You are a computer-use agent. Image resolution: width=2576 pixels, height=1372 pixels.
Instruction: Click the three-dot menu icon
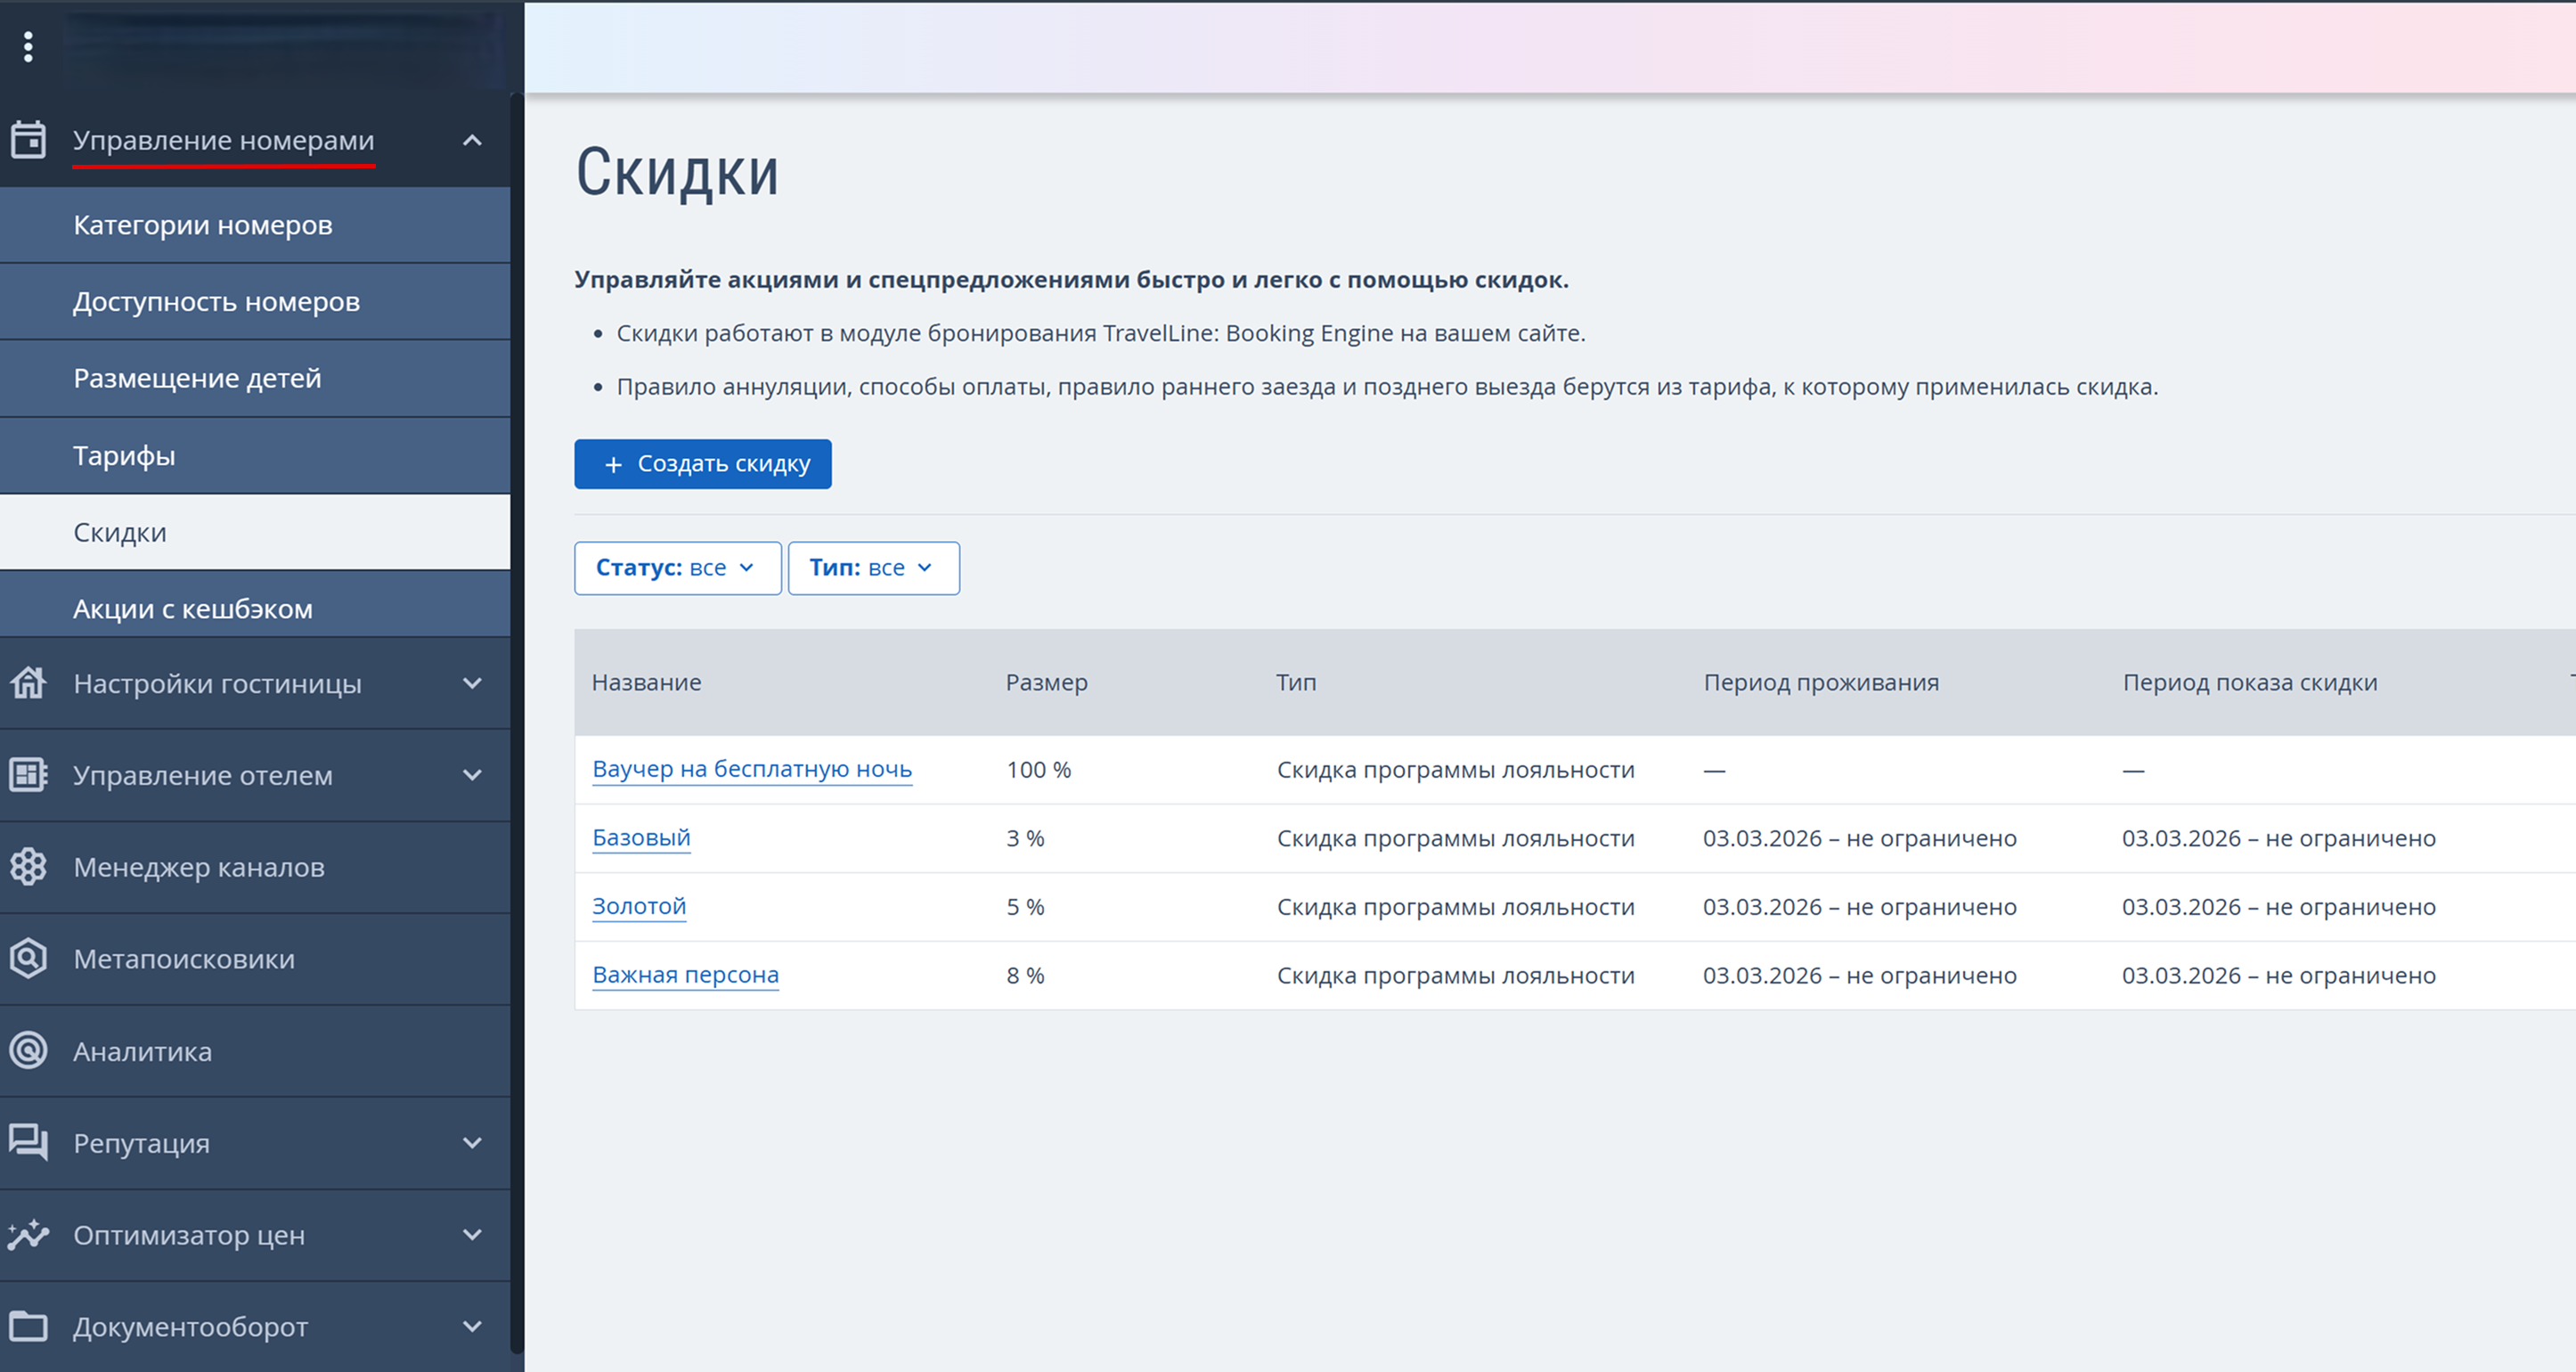[28, 46]
